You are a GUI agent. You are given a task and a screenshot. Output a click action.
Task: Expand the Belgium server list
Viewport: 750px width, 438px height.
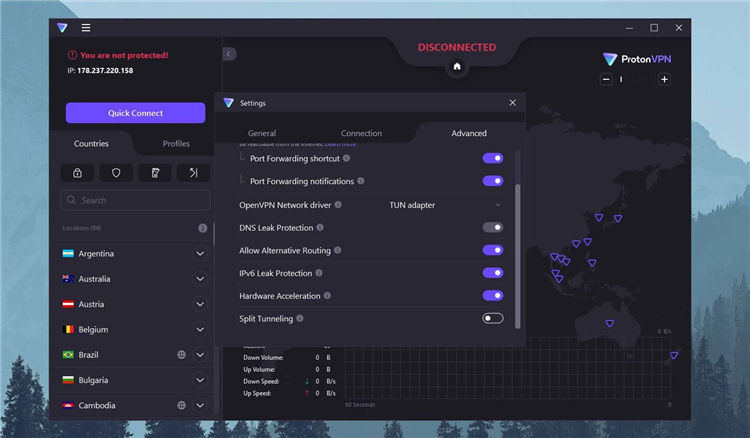click(200, 329)
